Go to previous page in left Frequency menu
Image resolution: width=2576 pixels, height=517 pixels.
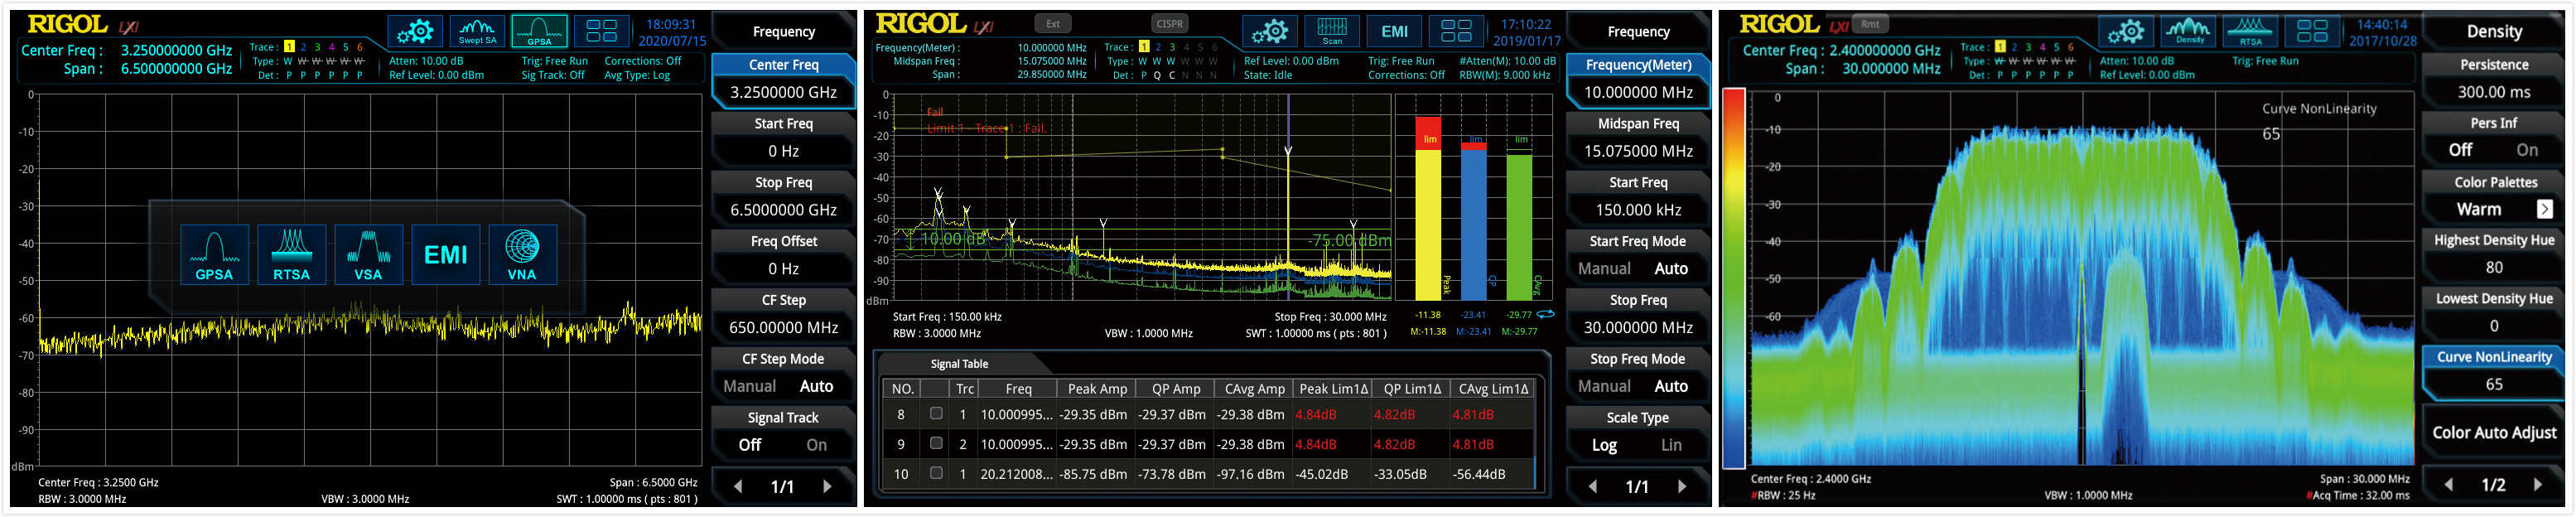(738, 487)
